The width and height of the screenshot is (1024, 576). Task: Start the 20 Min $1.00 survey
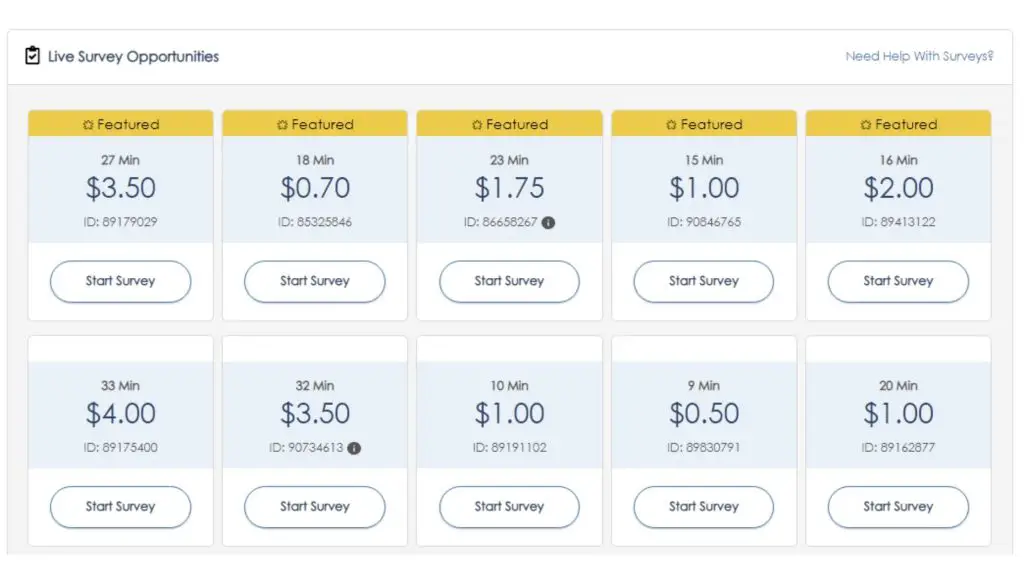pyautogui.click(x=898, y=507)
